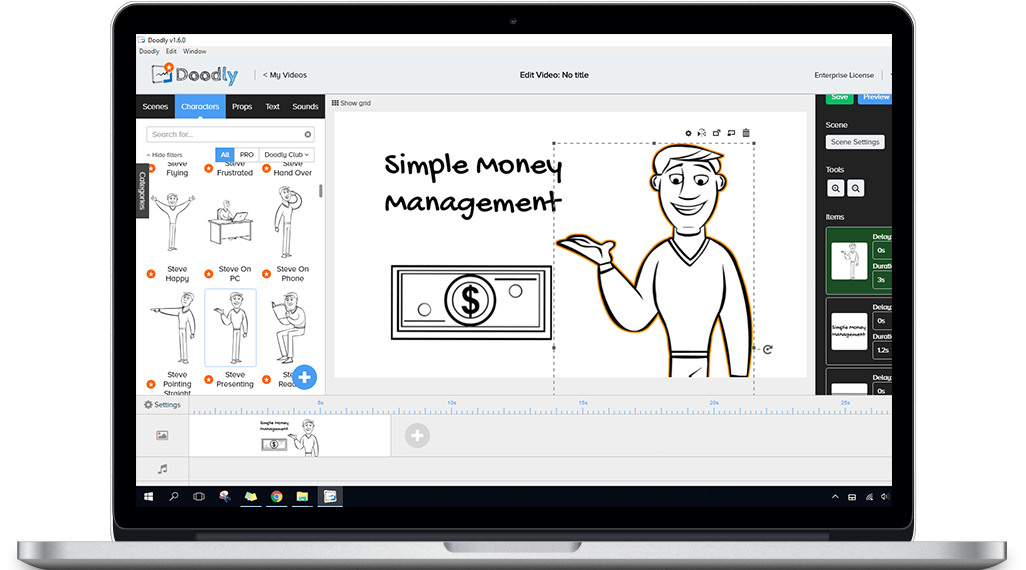Favorite star for Steve Presenting
This screenshot has width=1026, height=570.
(209, 380)
